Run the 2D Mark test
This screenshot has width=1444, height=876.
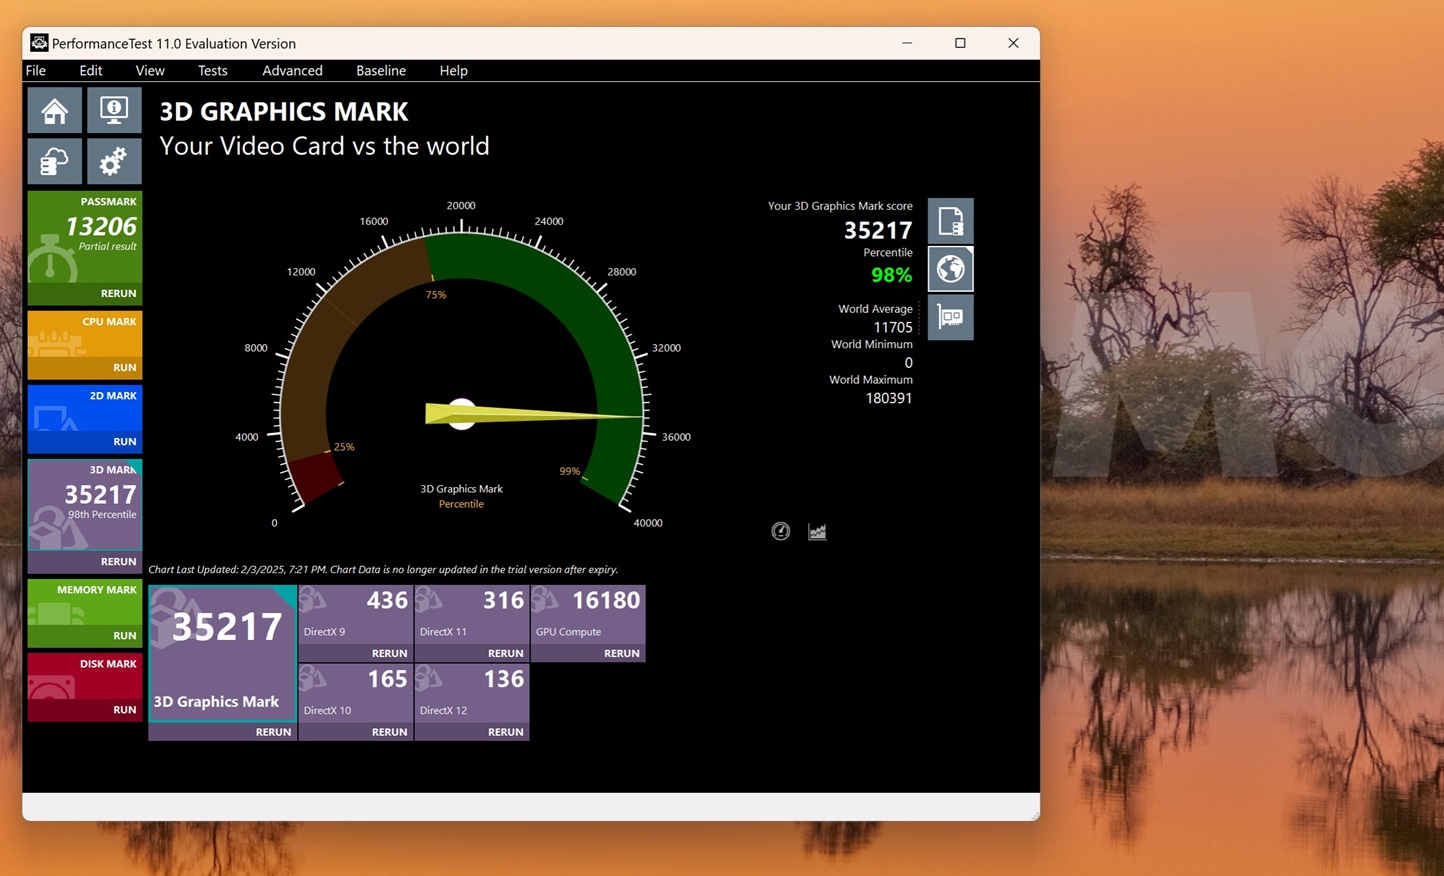click(124, 441)
